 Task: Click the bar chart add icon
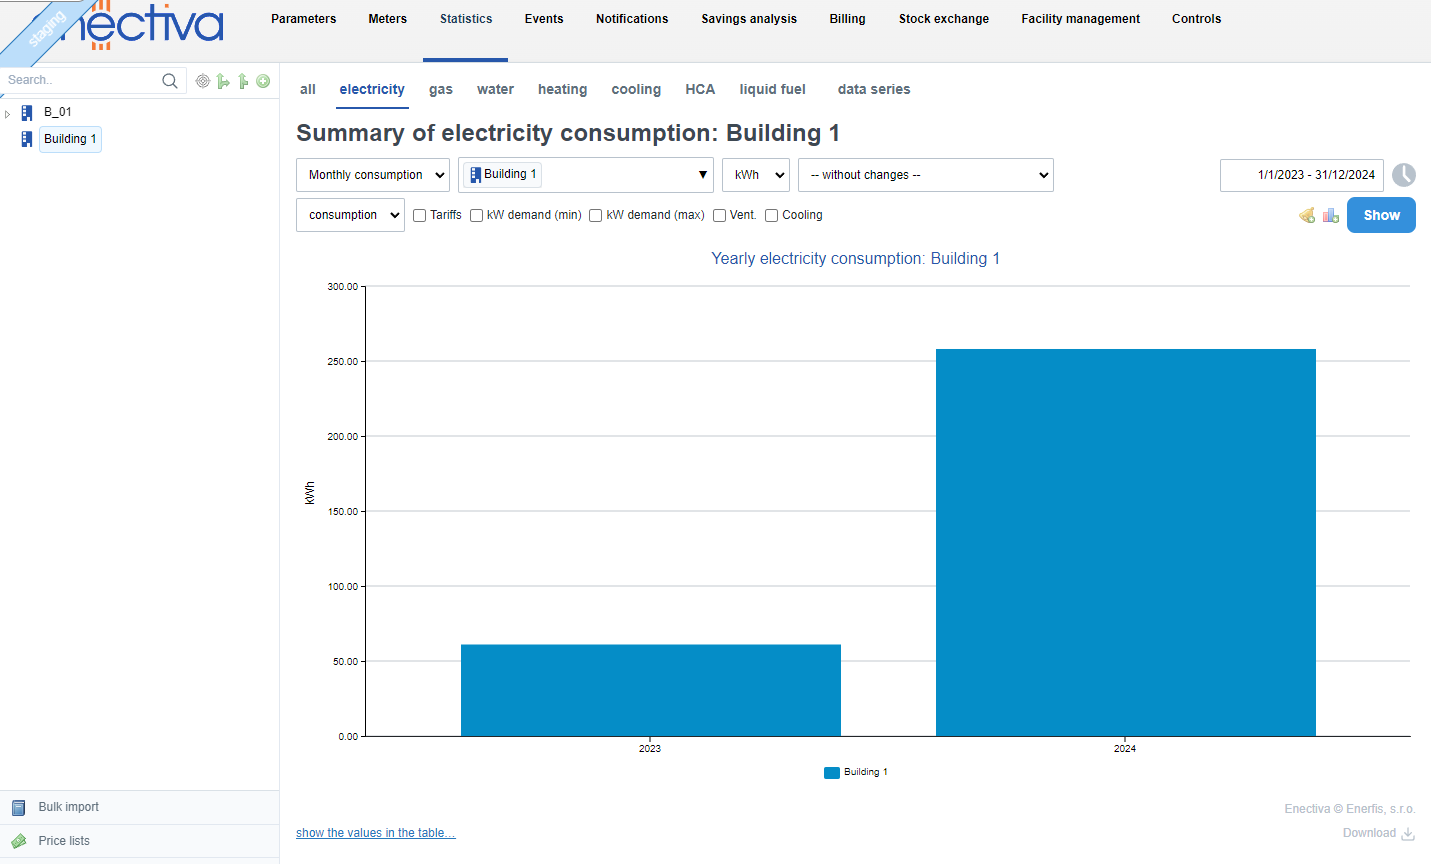(x=1330, y=215)
